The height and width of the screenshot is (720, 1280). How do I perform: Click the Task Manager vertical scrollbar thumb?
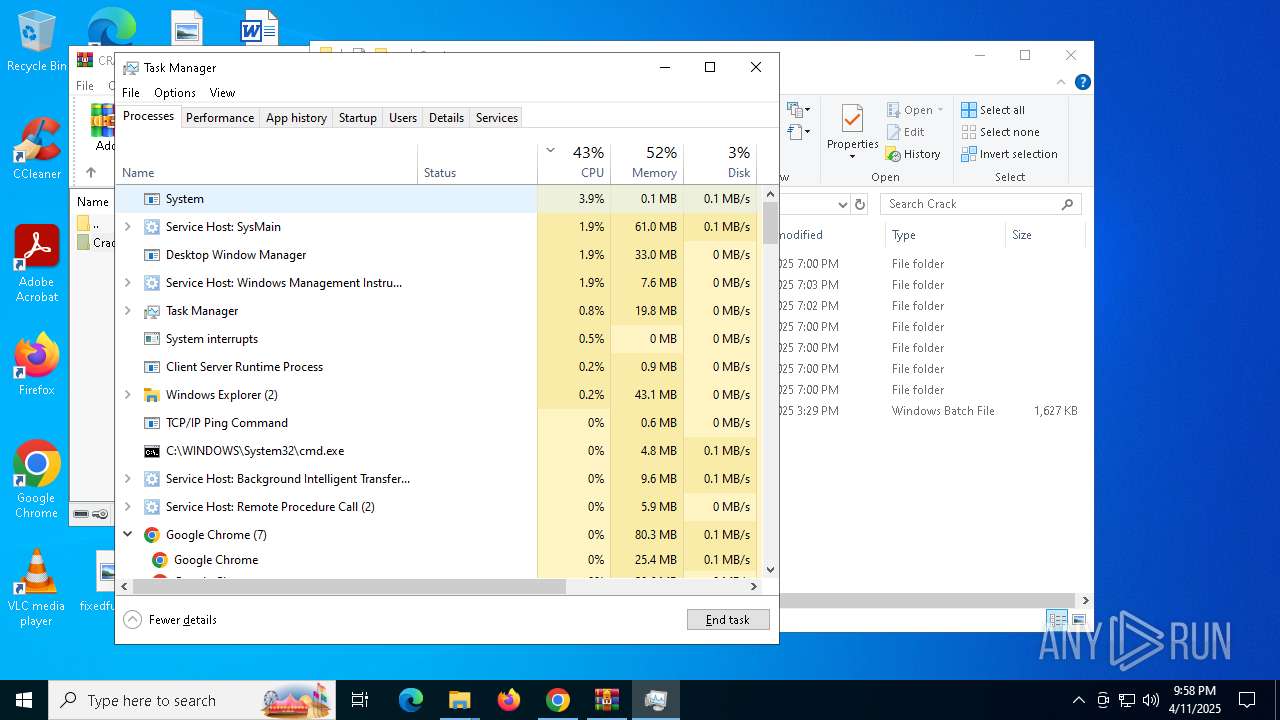click(770, 222)
